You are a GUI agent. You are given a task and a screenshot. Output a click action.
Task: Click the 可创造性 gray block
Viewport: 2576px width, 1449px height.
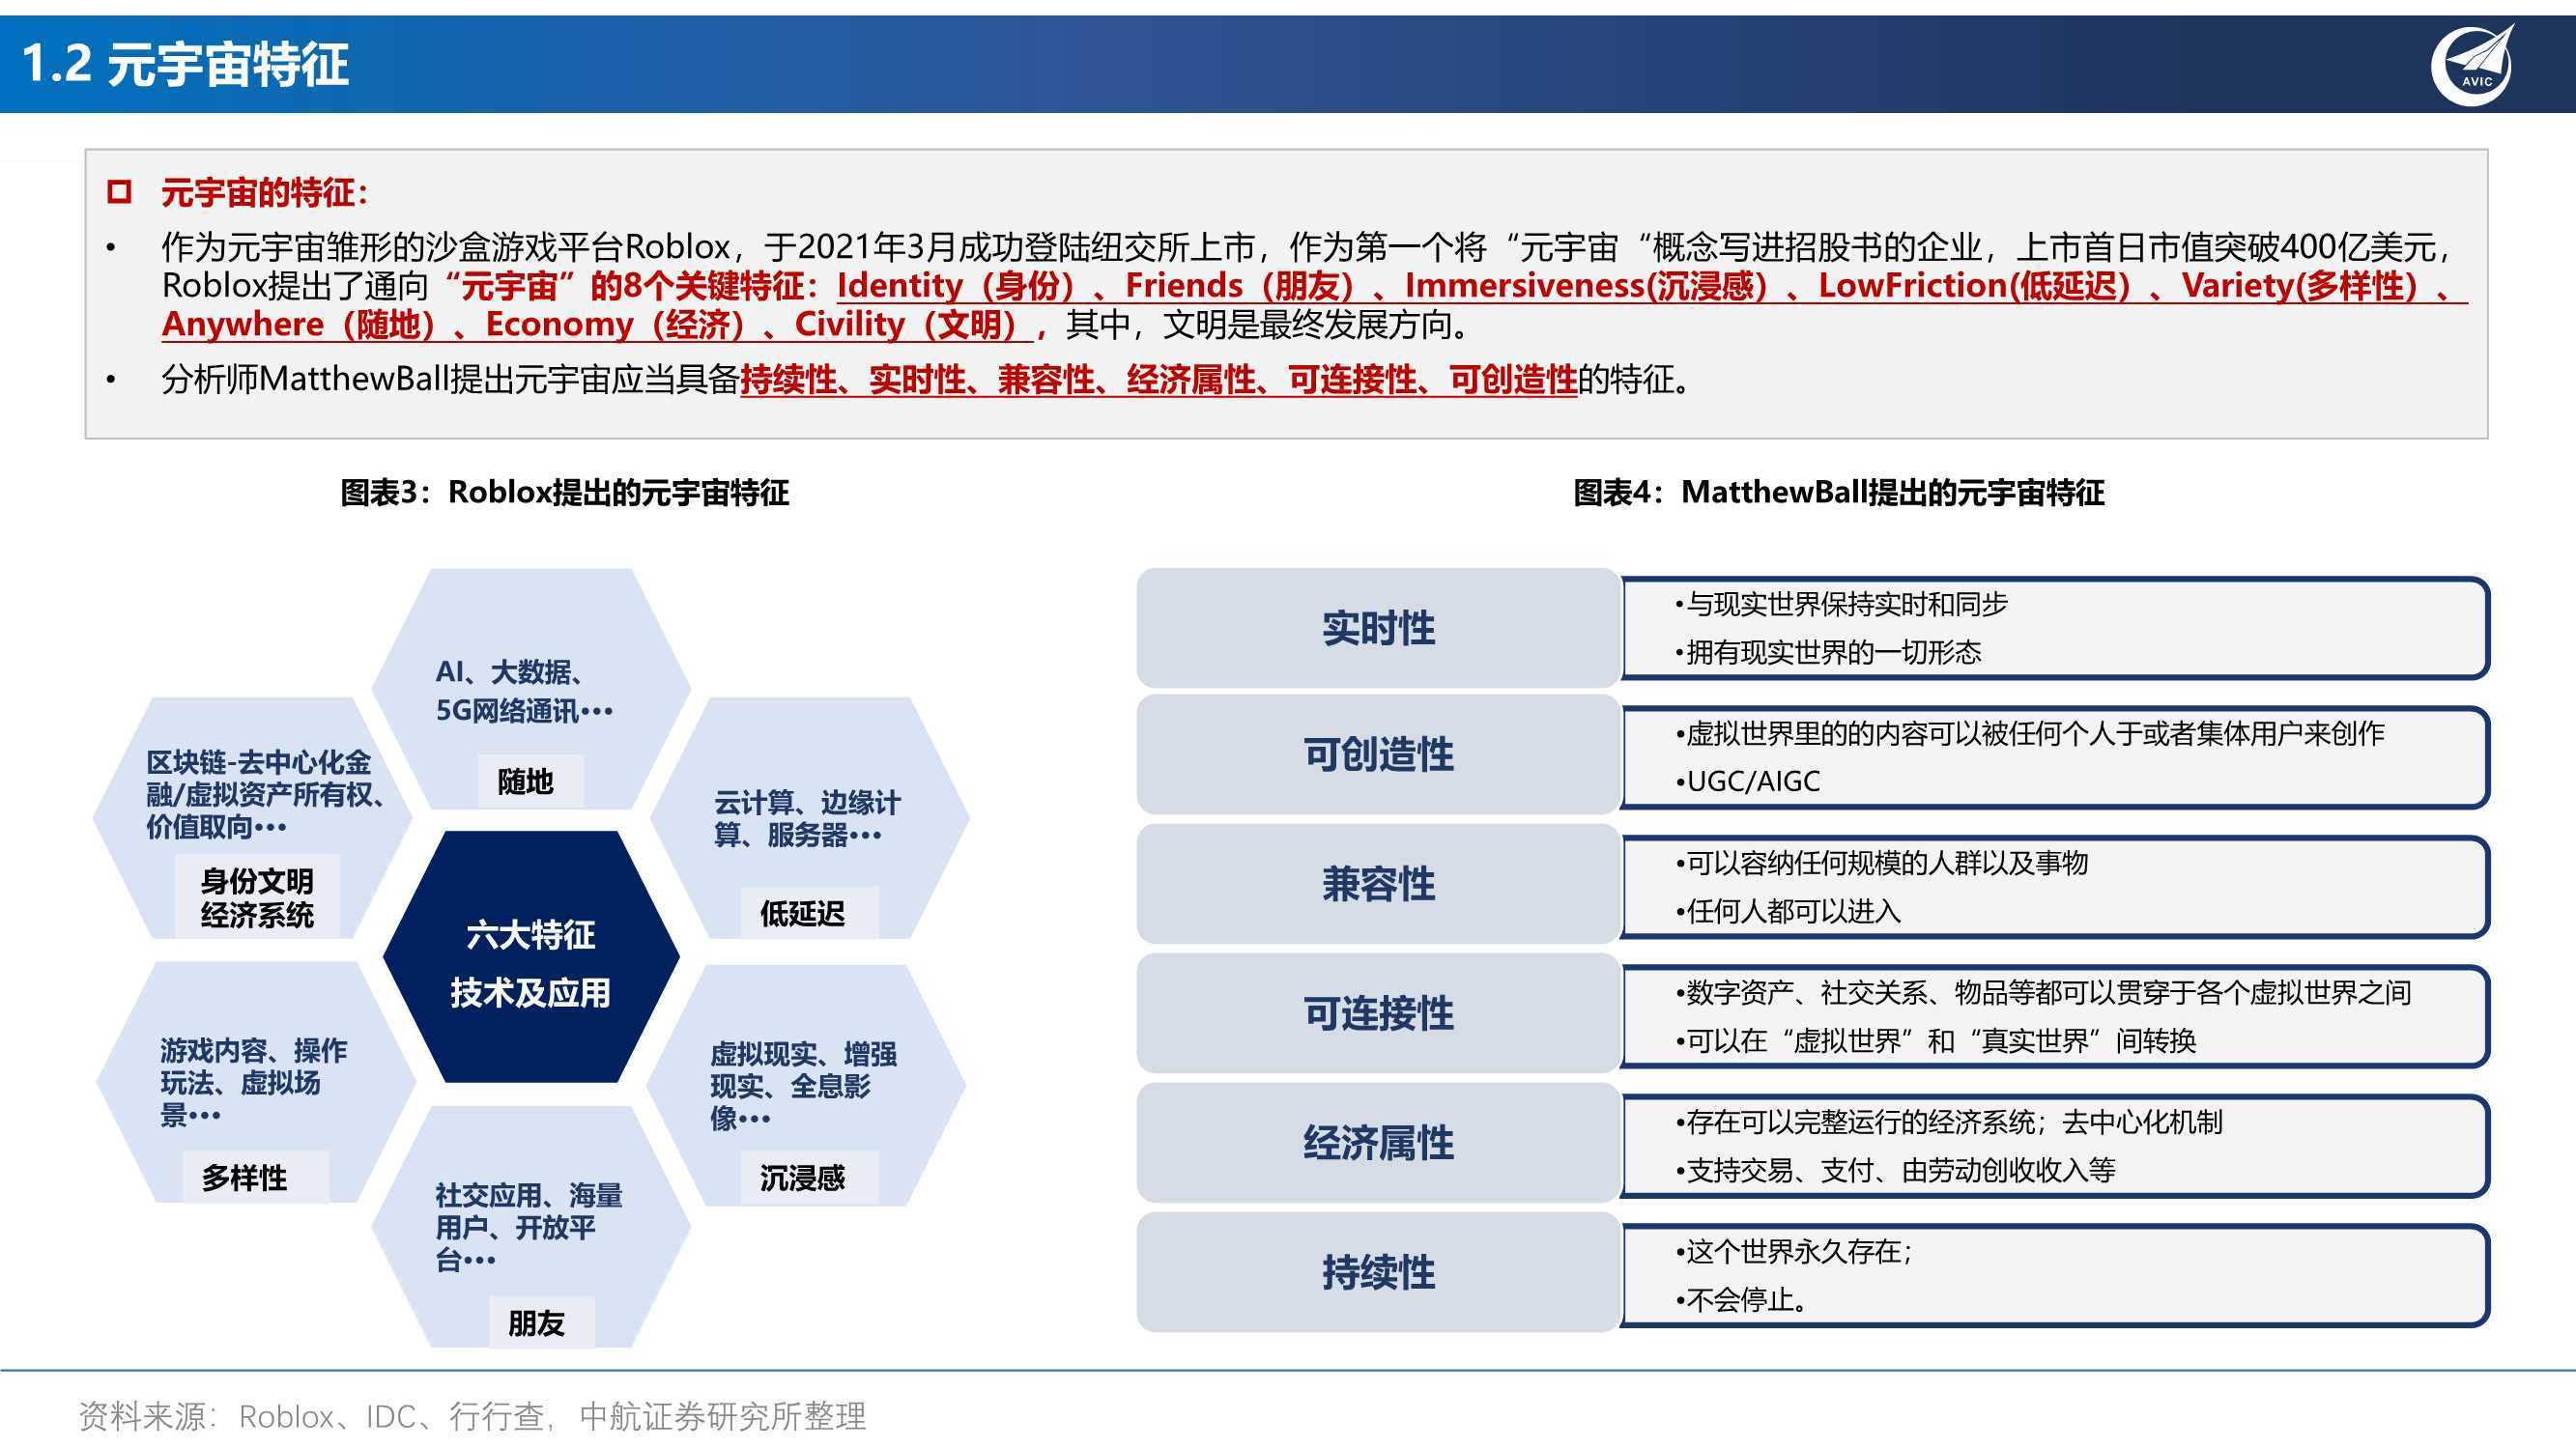1378,755
